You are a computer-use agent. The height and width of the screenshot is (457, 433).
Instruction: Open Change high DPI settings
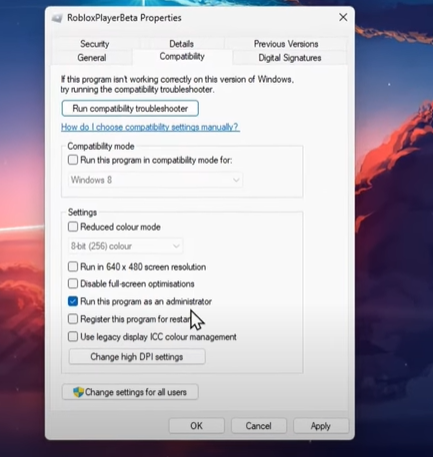(137, 357)
